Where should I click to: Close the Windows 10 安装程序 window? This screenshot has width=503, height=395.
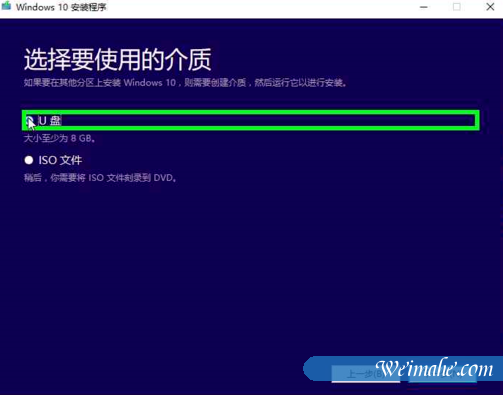[490, 7]
